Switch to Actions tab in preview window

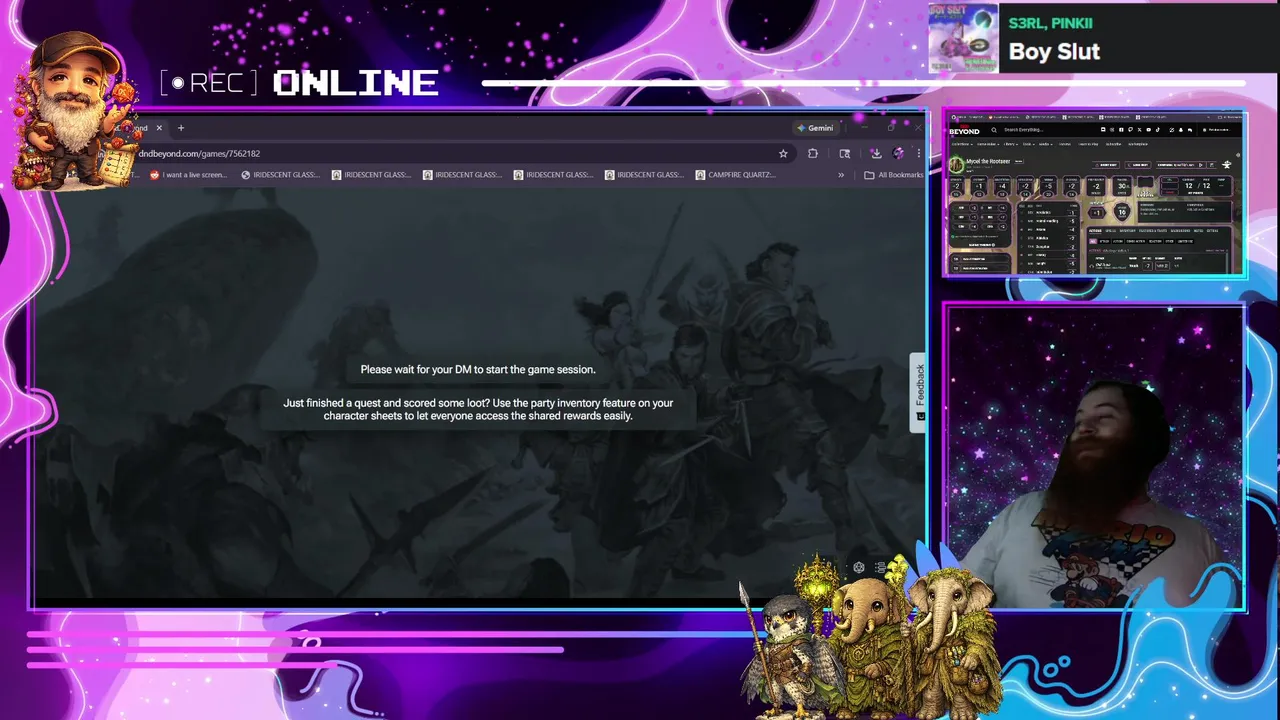tap(1095, 231)
